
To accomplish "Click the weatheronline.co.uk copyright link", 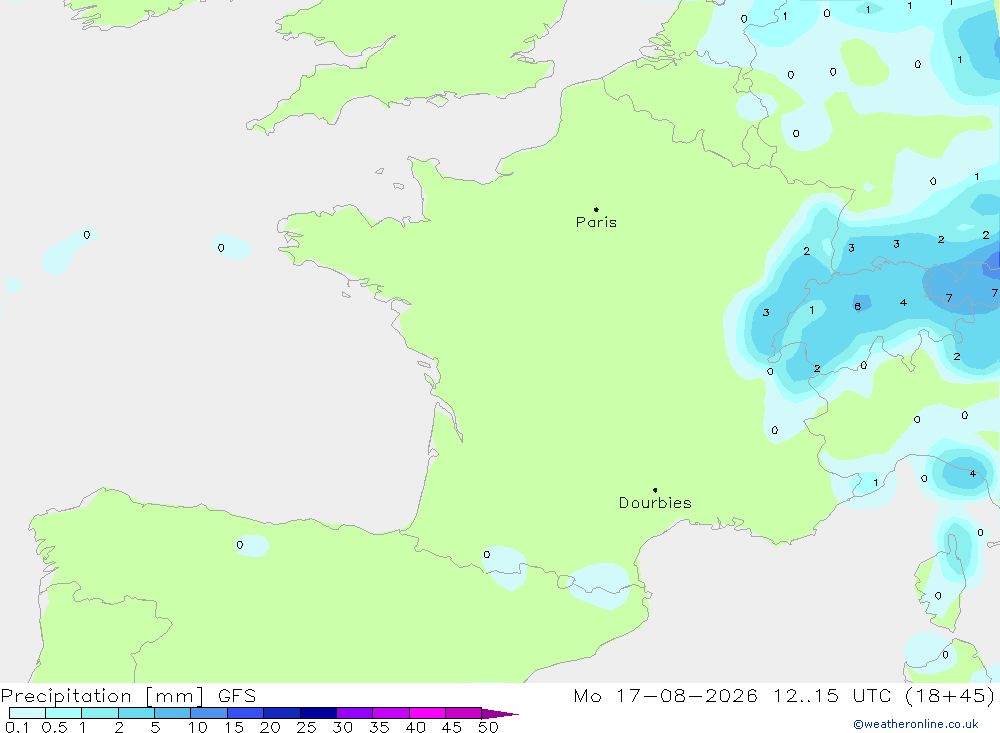I will click(916, 724).
